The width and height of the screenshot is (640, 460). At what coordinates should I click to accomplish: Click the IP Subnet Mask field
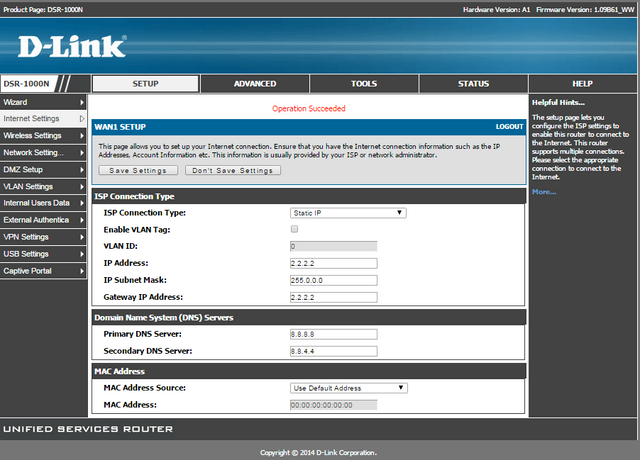(333, 280)
